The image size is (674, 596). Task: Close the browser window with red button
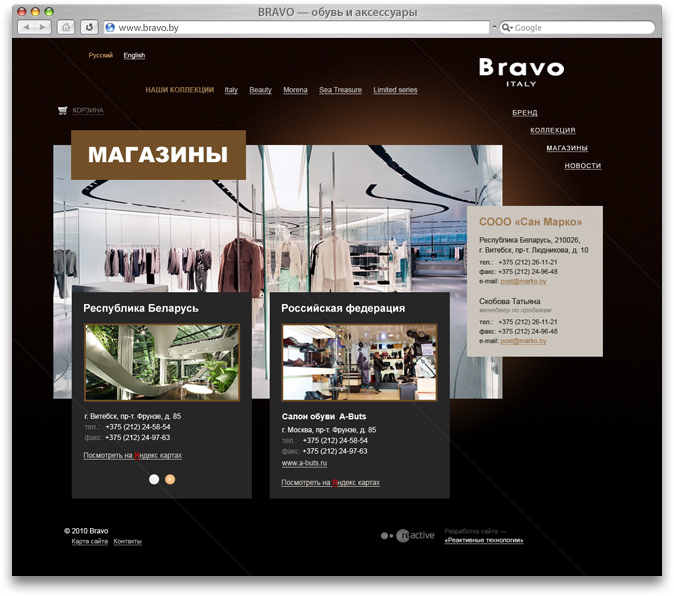(22, 12)
